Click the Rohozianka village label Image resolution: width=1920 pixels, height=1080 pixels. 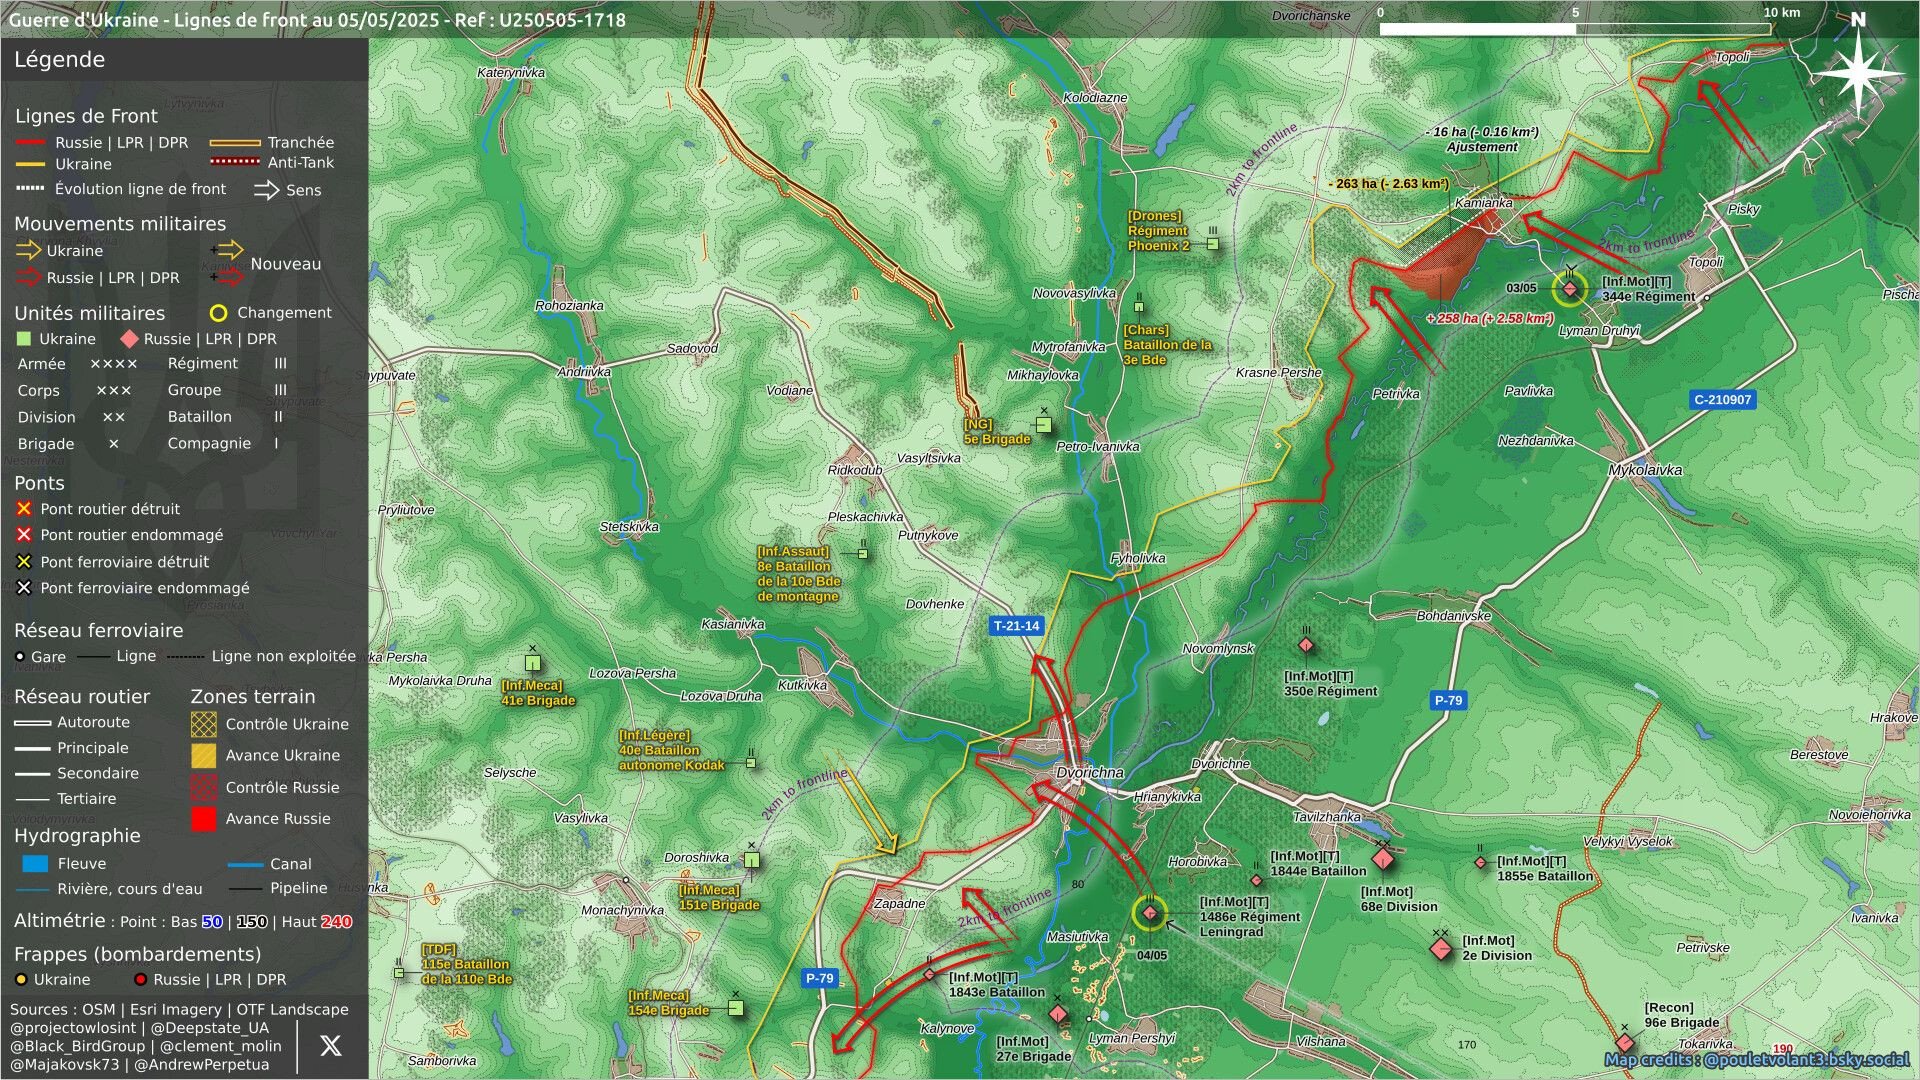click(x=569, y=306)
